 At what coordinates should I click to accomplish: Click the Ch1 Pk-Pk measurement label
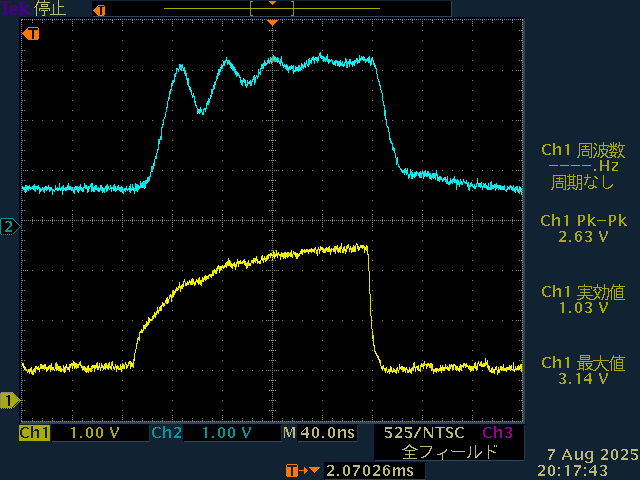pyautogui.click(x=584, y=221)
